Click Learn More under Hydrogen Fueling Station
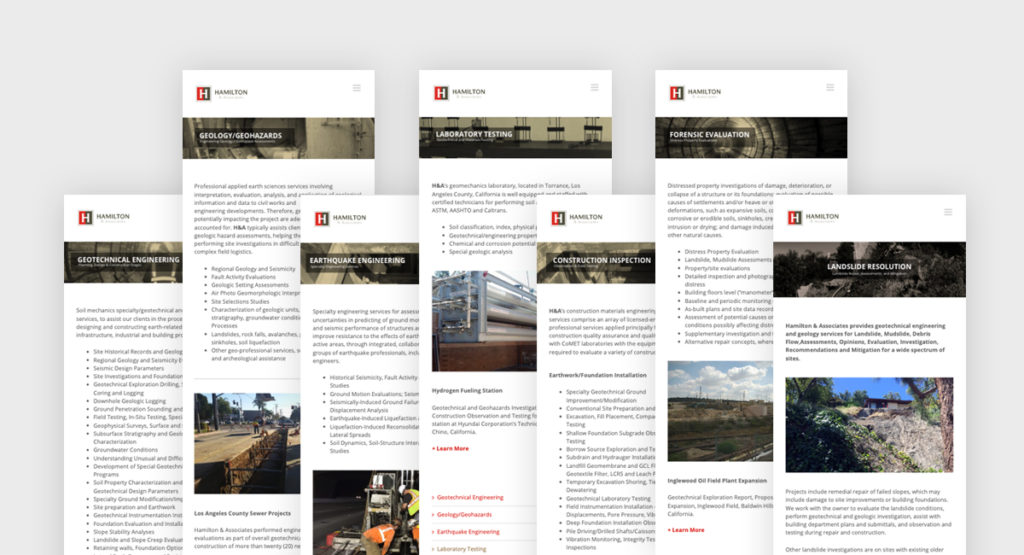This screenshot has width=1024, height=555. pyautogui.click(x=452, y=448)
